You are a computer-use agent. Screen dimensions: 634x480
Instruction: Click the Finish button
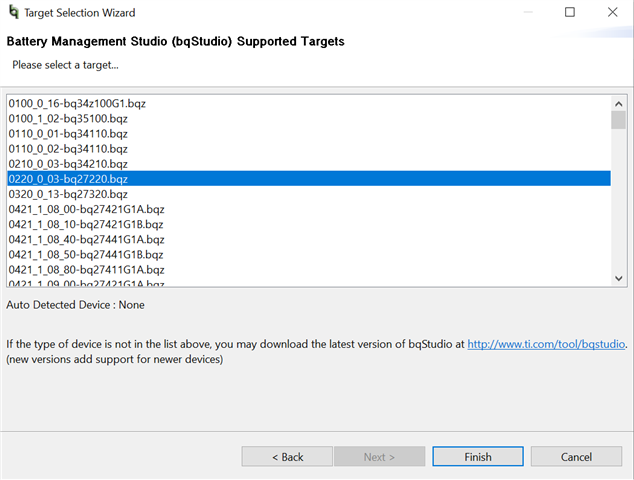[477, 457]
